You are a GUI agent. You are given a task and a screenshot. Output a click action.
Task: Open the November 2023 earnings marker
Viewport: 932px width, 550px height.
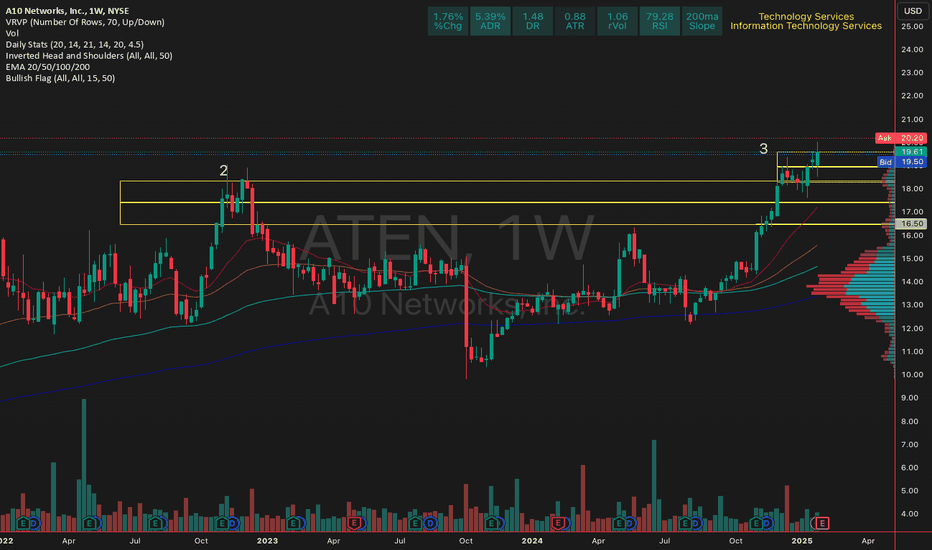(491, 523)
